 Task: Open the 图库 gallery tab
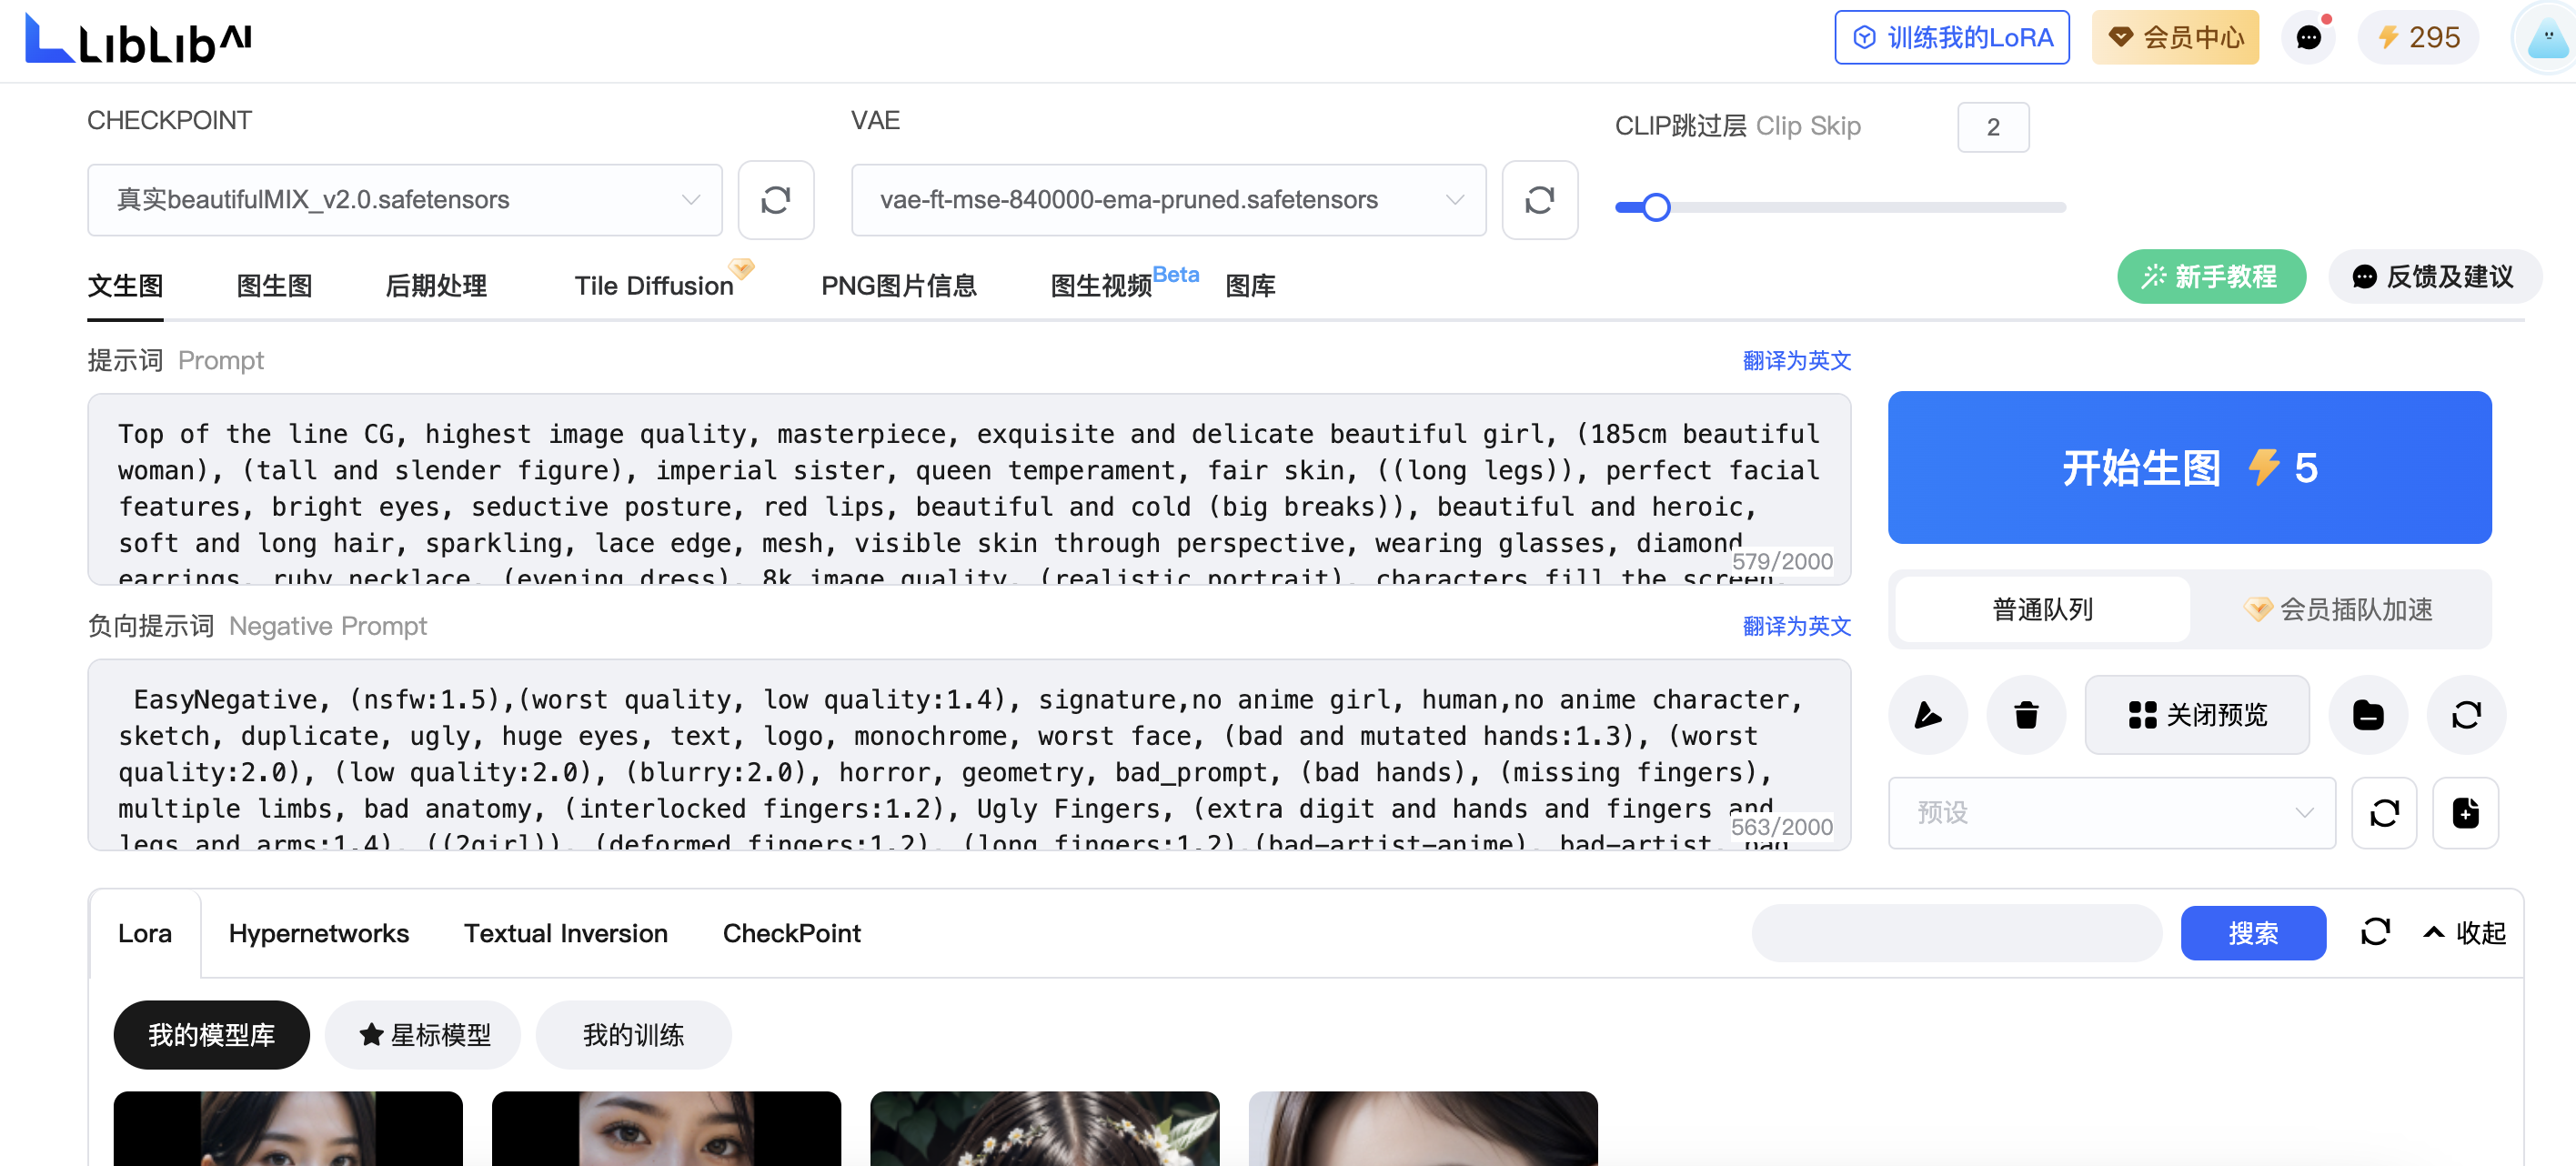click(x=1250, y=286)
